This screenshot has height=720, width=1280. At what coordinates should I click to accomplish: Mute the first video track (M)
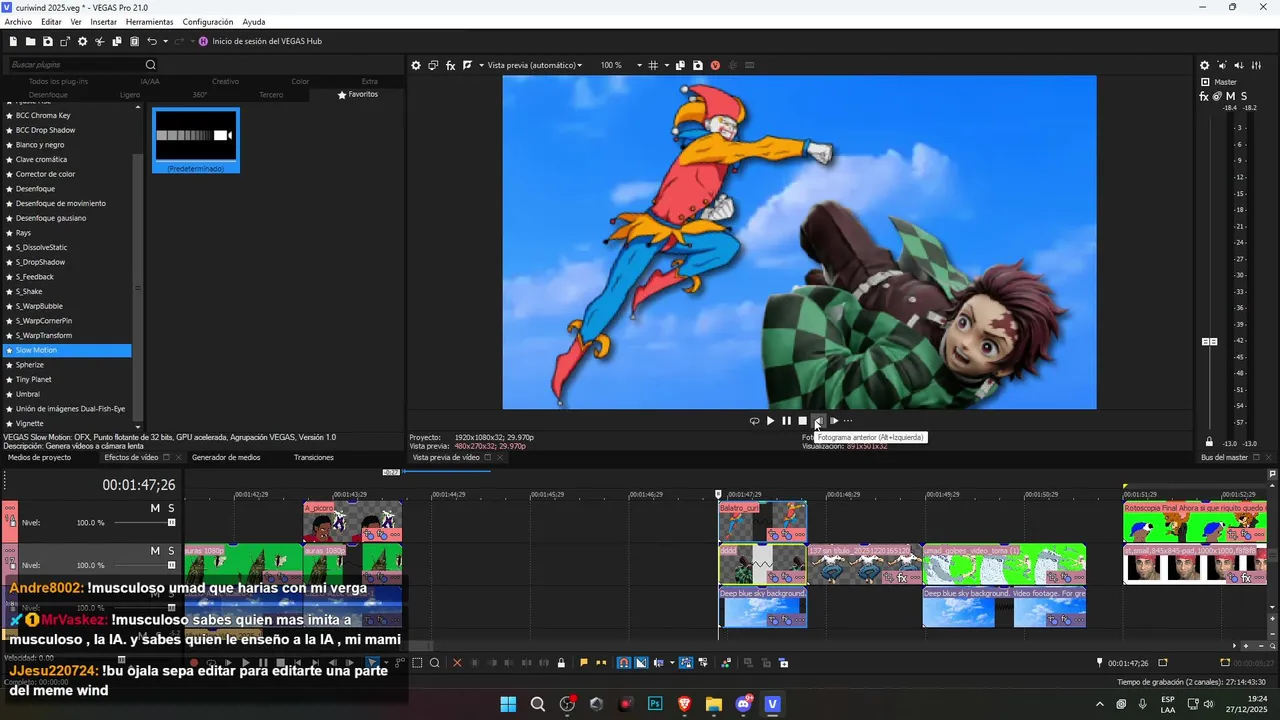(x=155, y=509)
